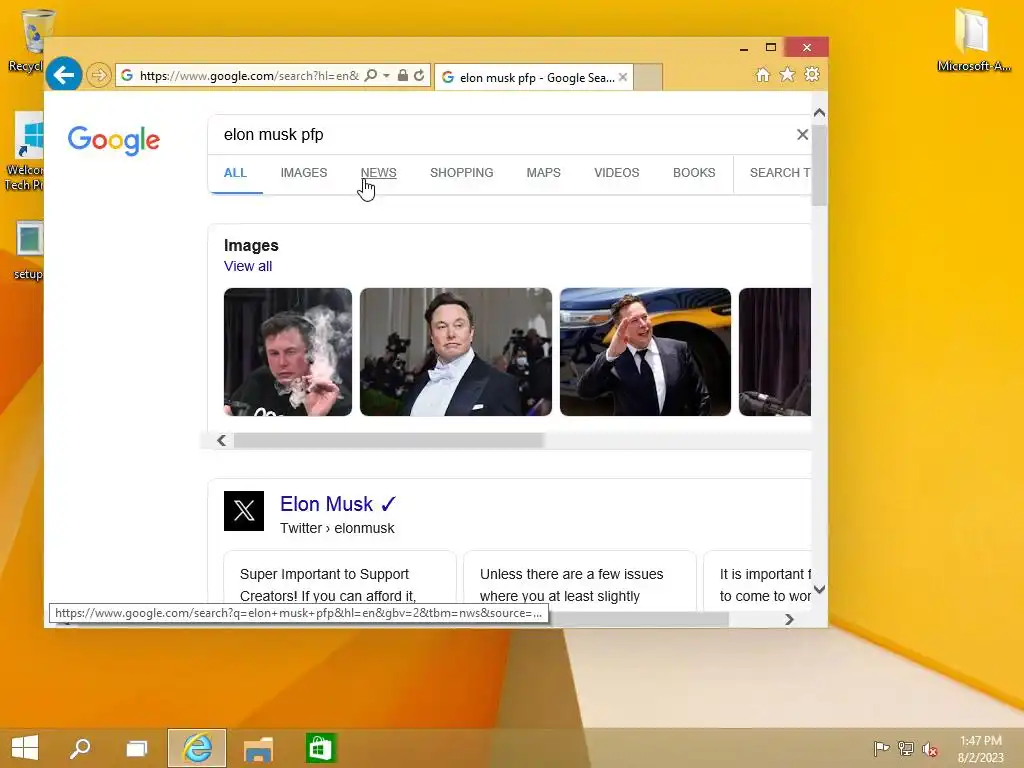This screenshot has height=768, width=1024.
Task: Click the 'View all' images link
Action: coord(248,266)
